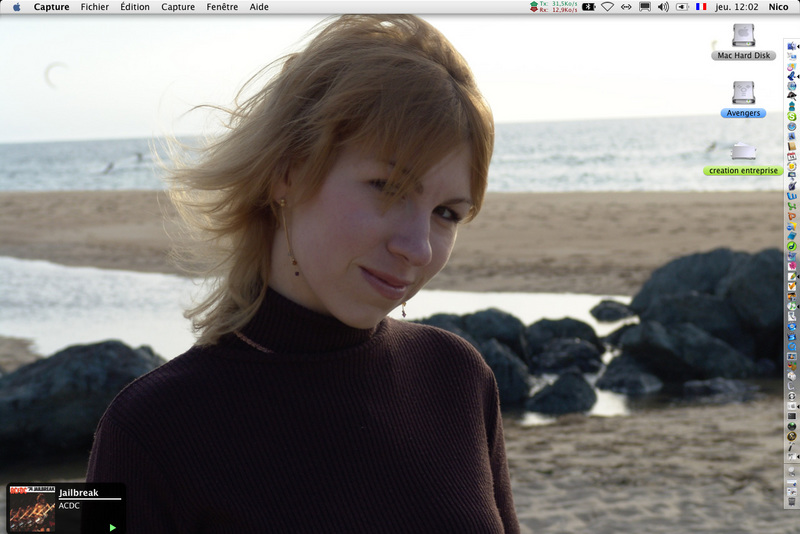Click the green play button in music widget
The width and height of the screenshot is (800, 534).
[x=113, y=527]
